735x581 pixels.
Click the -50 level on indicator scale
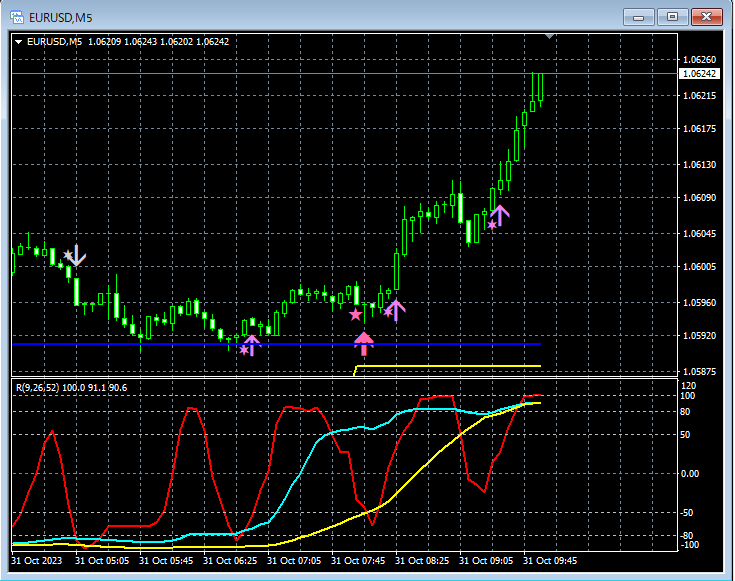(687, 513)
